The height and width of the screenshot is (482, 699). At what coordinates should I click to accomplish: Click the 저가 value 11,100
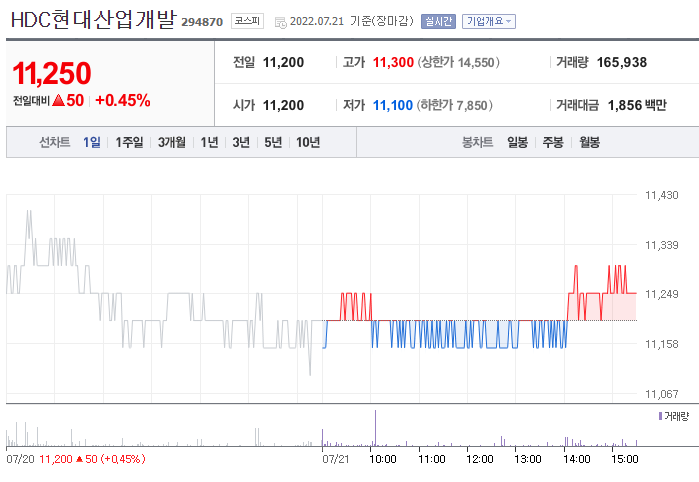393,105
